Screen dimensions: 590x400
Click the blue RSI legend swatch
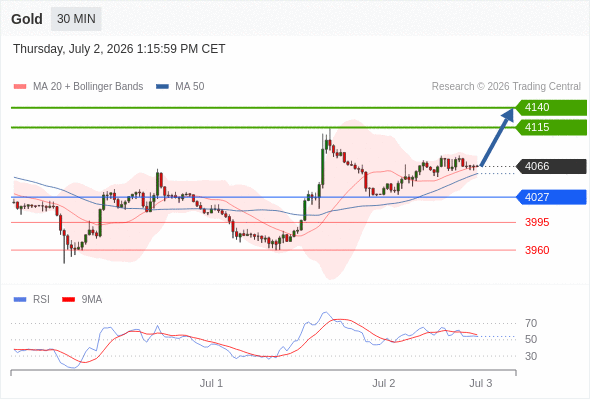pyautogui.click(x=20, y=300)
